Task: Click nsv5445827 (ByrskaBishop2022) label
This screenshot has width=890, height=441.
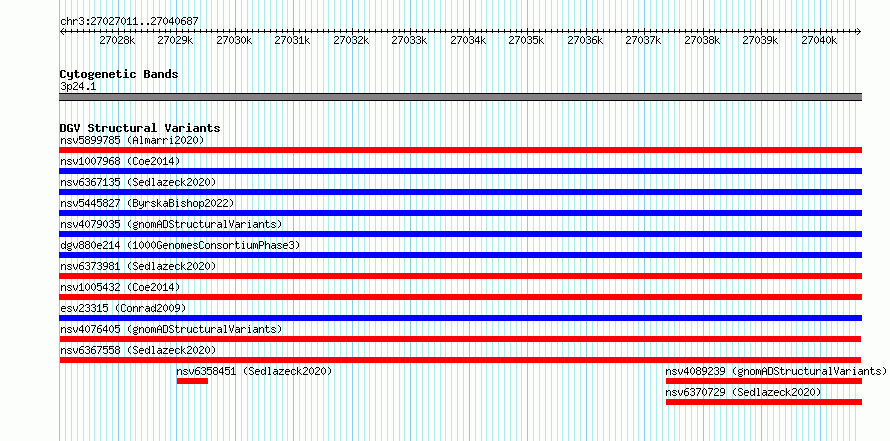Action: pos(147,203)
